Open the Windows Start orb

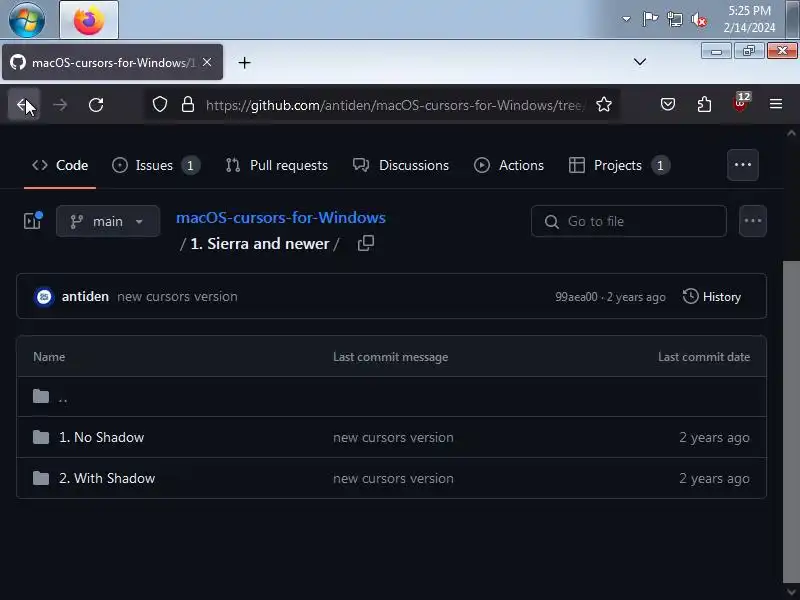(27, 19)
